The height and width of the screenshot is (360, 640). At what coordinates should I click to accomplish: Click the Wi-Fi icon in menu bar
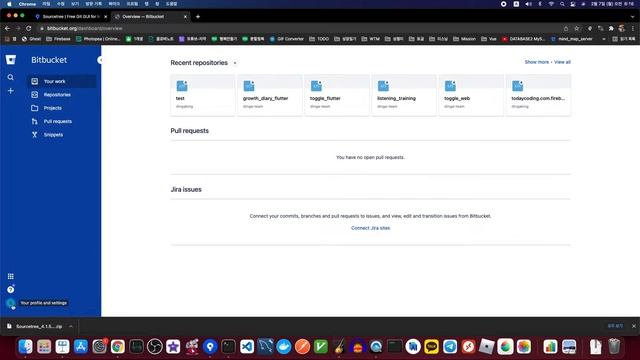pyautogui.click(x=551, y=4)
